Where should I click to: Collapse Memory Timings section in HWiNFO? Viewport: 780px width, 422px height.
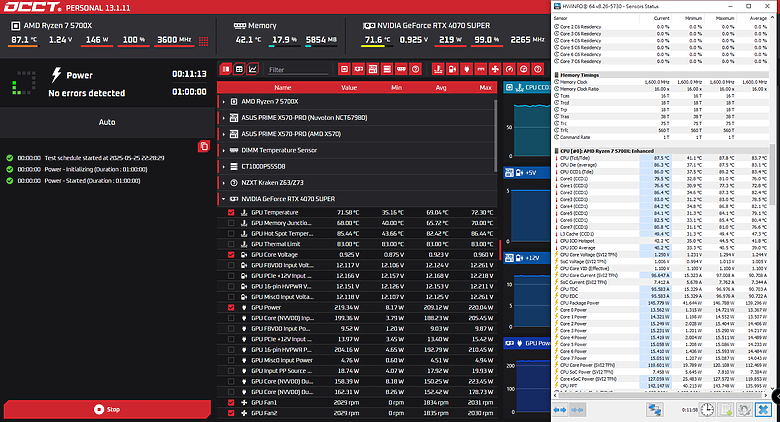557,75
